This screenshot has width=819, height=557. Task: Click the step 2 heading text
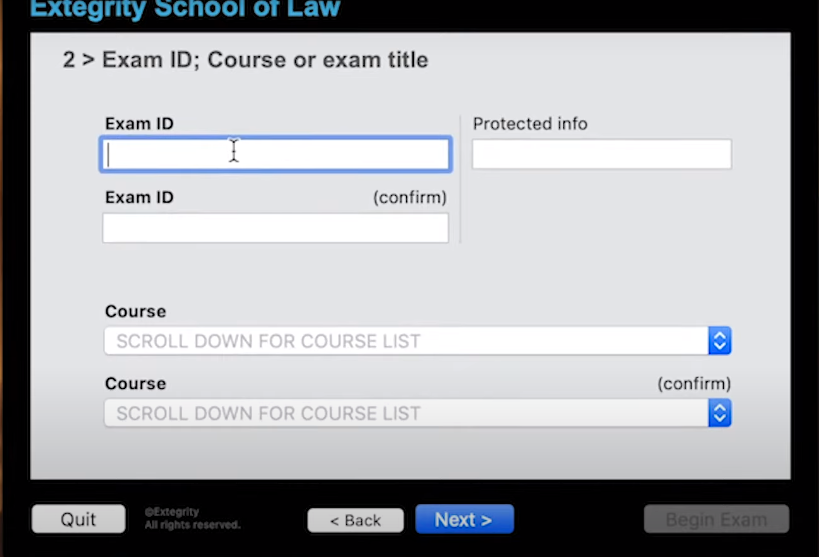tap(245, 60)
